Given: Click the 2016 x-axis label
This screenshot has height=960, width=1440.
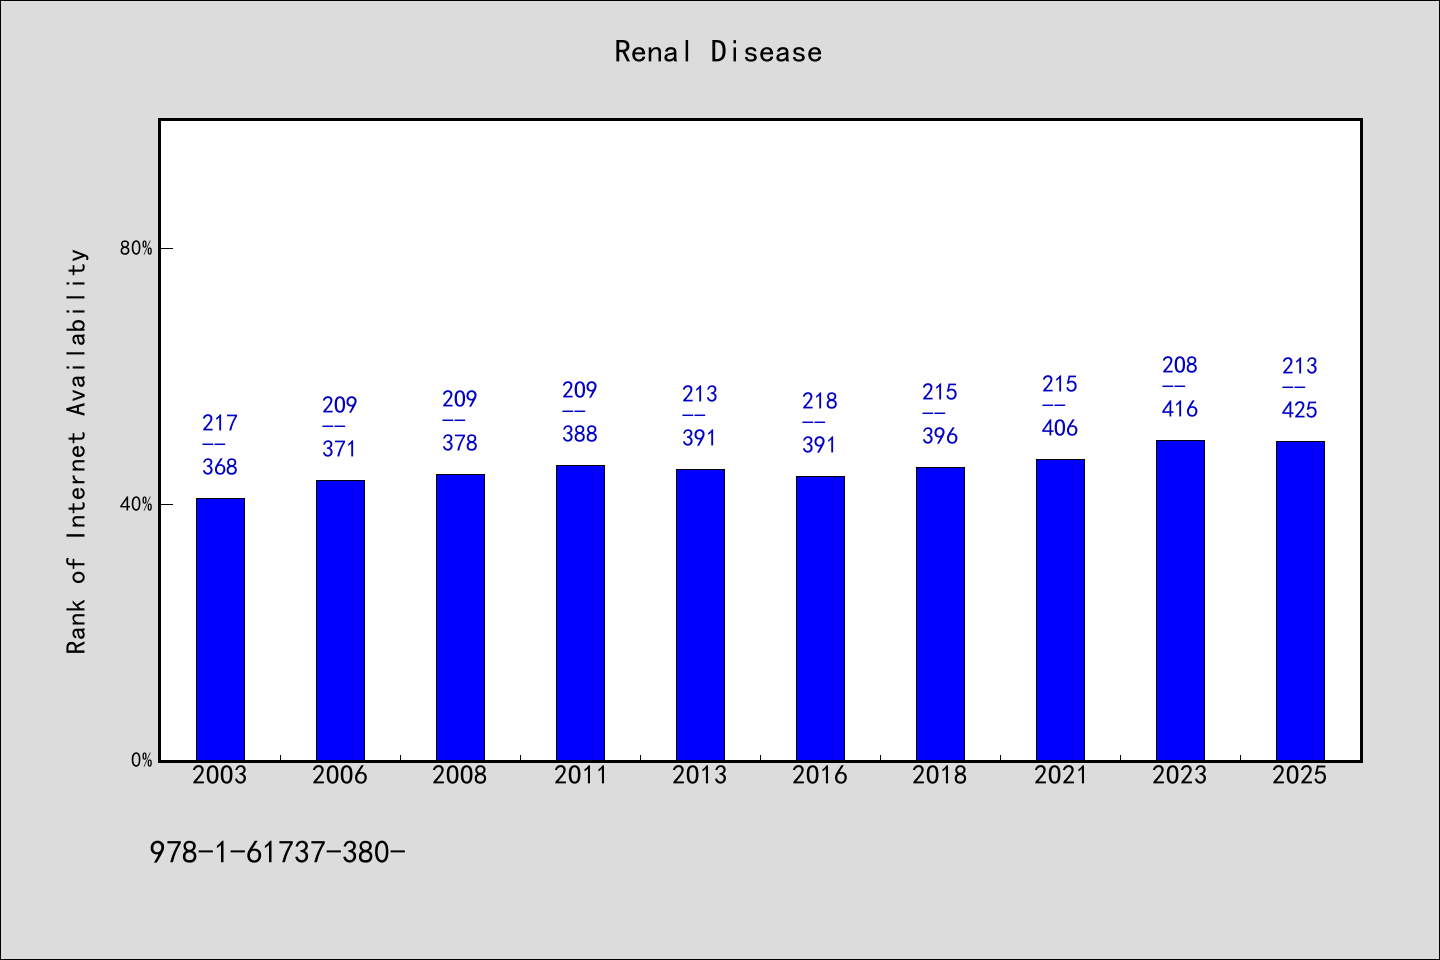Looking at the screenshot, I should [820, 775].
